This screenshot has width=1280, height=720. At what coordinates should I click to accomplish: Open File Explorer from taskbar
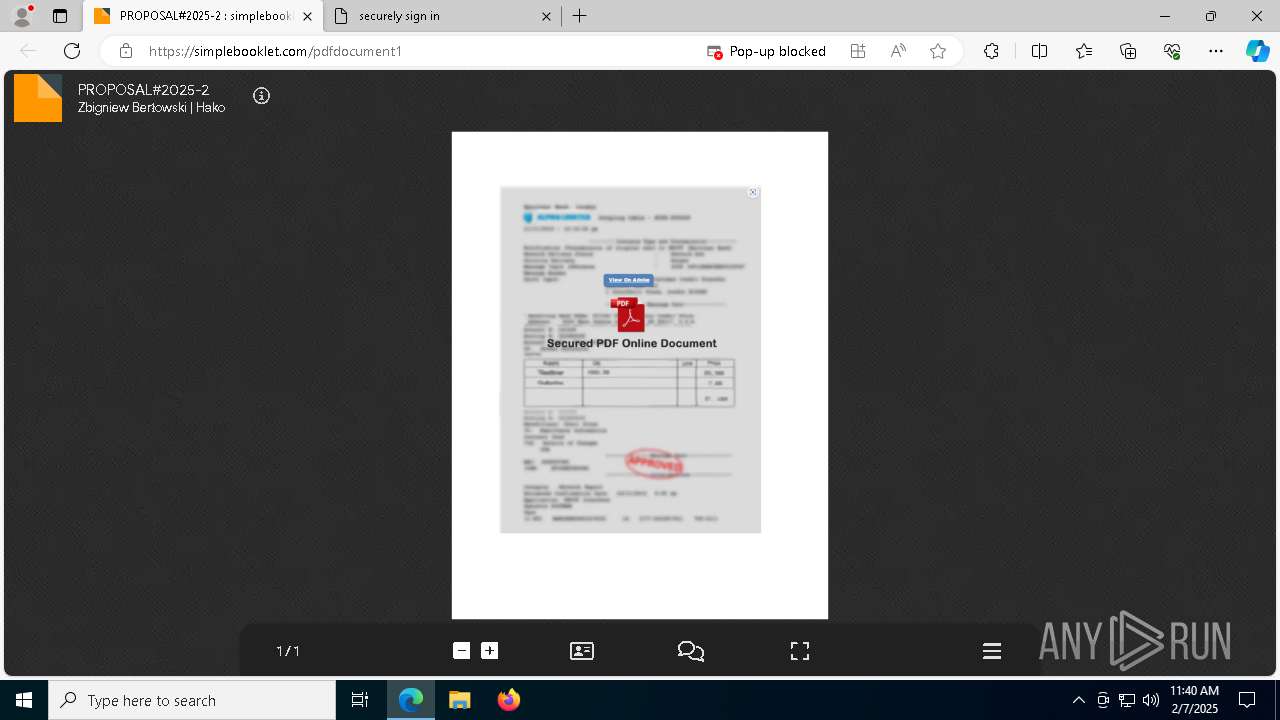(x=459, y=700)
